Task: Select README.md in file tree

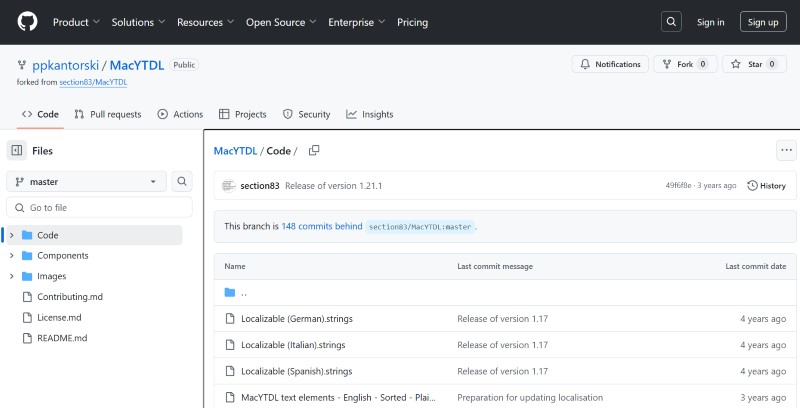Action: click(62, 338)
